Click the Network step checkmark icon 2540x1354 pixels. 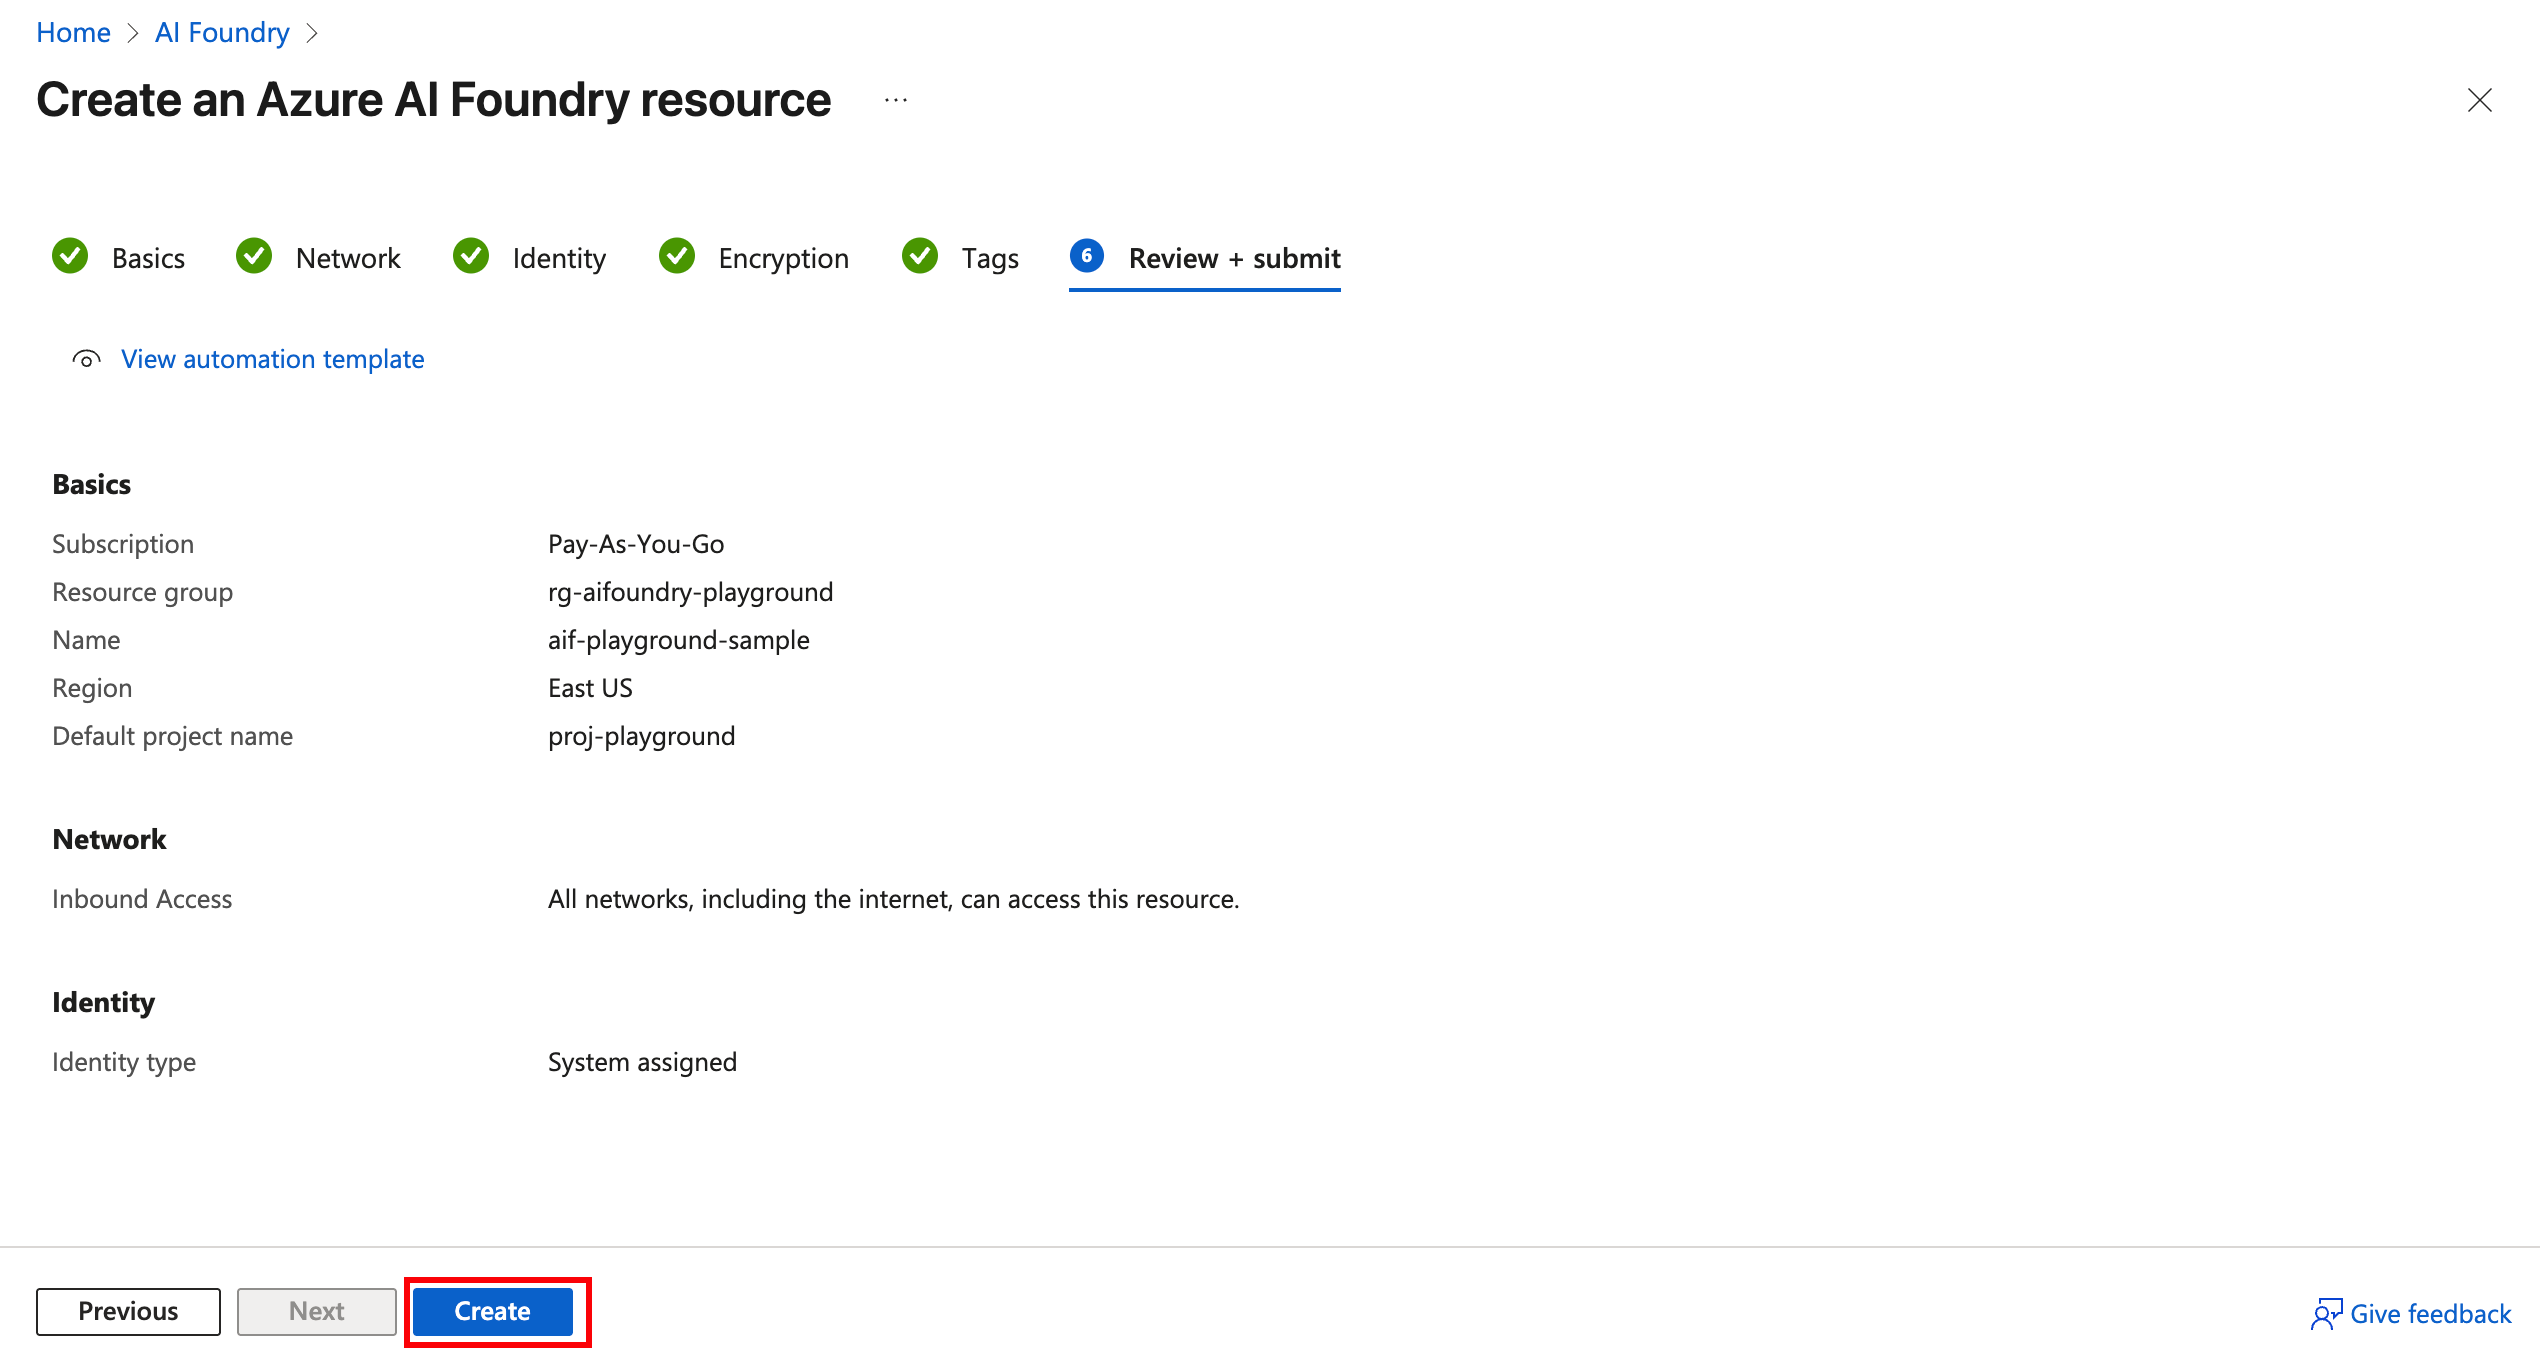[254, 256]
